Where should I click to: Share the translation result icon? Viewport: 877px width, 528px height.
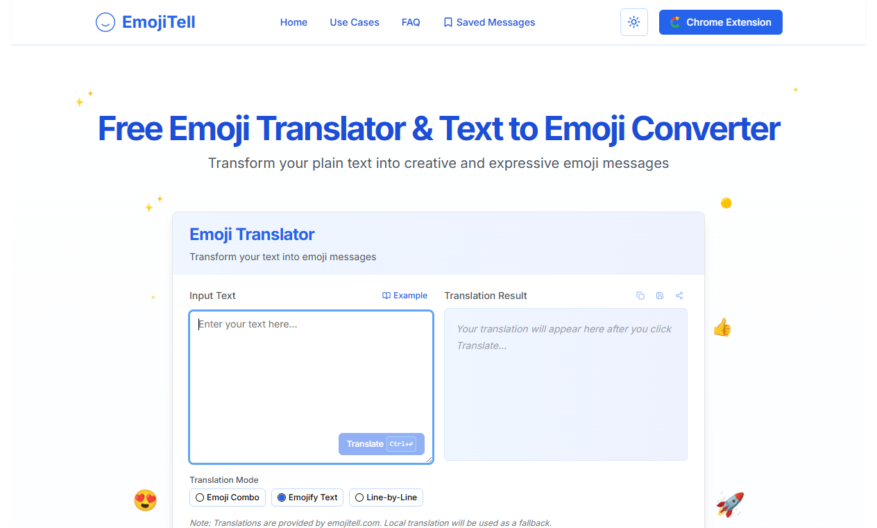click(679, 295)
